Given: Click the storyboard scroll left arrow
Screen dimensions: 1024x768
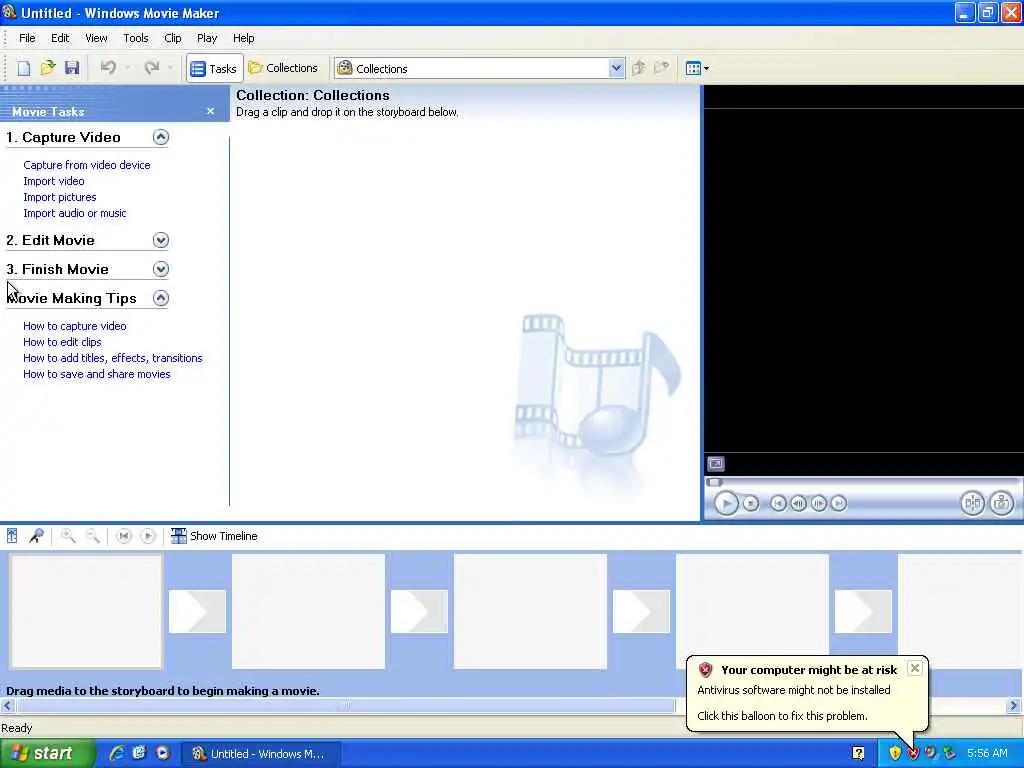Looking at the screenshot, I should [8, 705].
